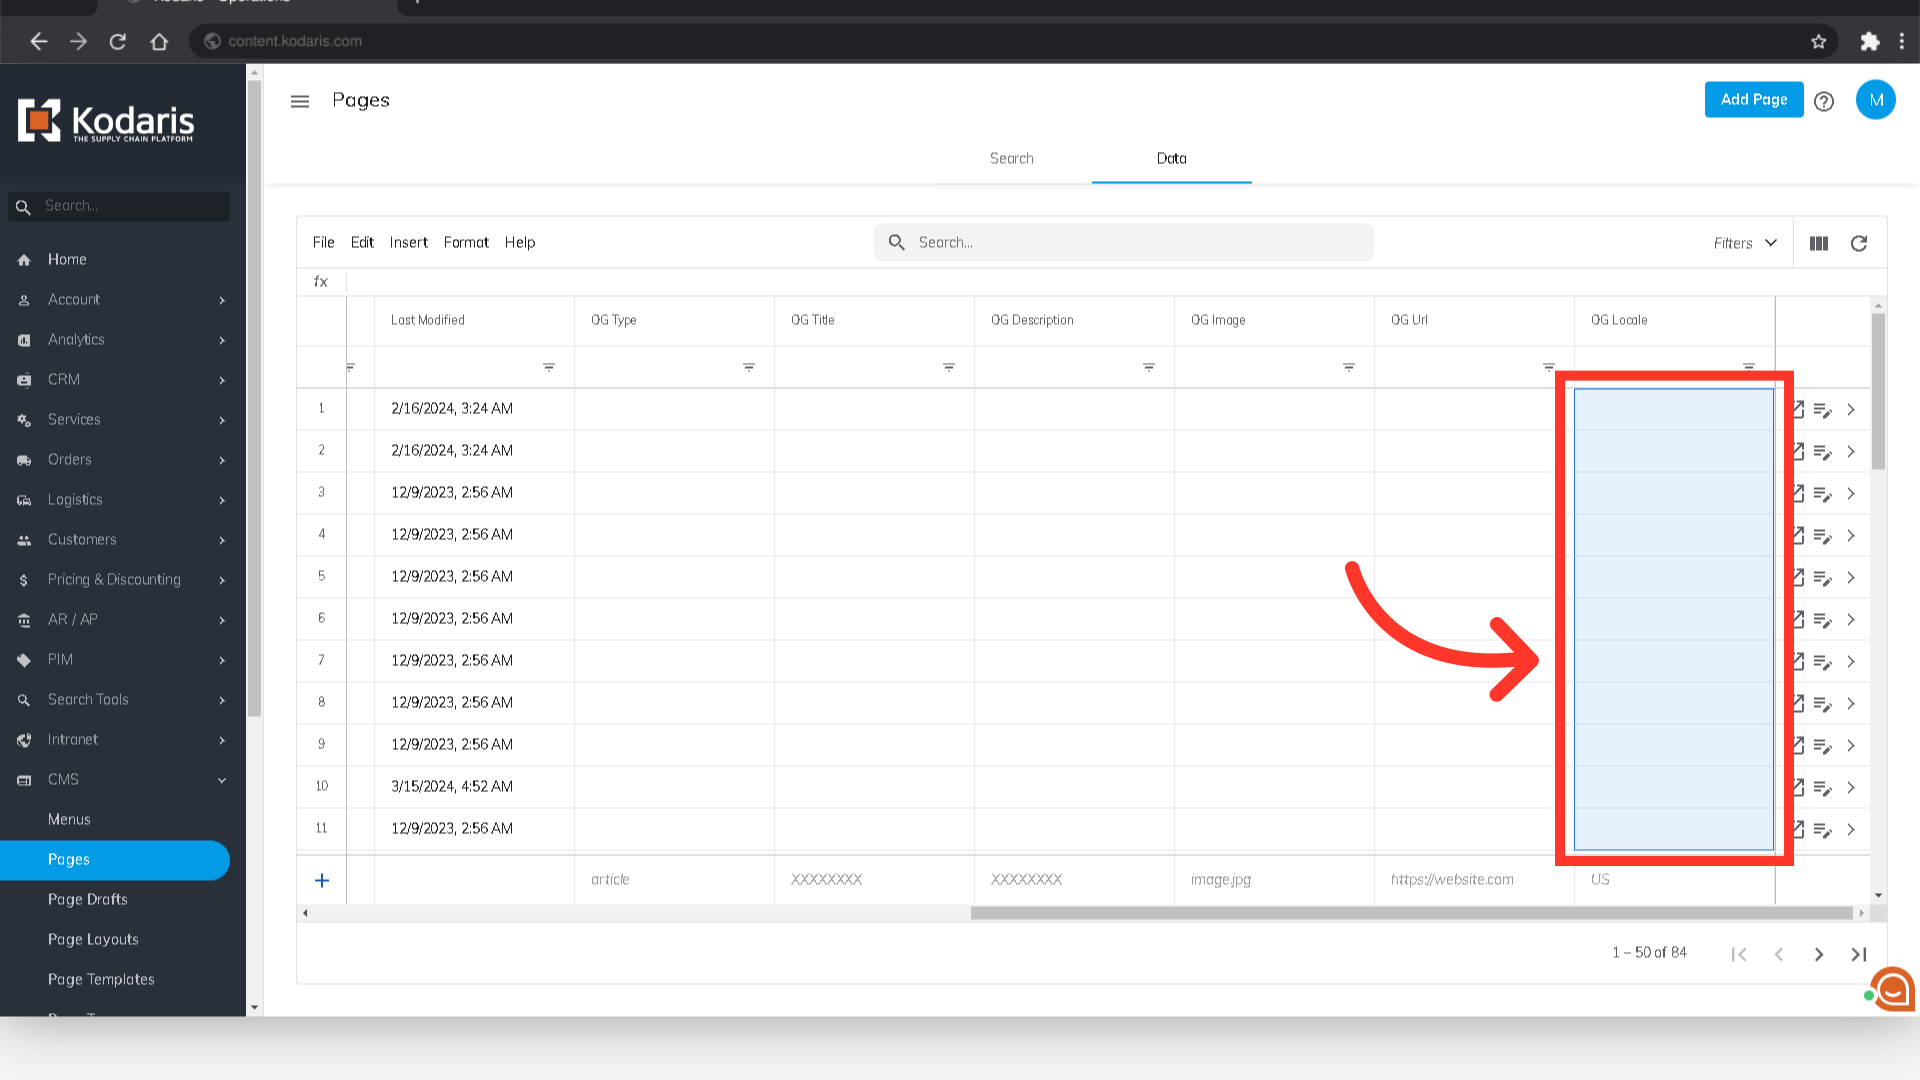Click the columns view icon
The width and height of the screenshot is (1920, 1080).
point(1819,243)
